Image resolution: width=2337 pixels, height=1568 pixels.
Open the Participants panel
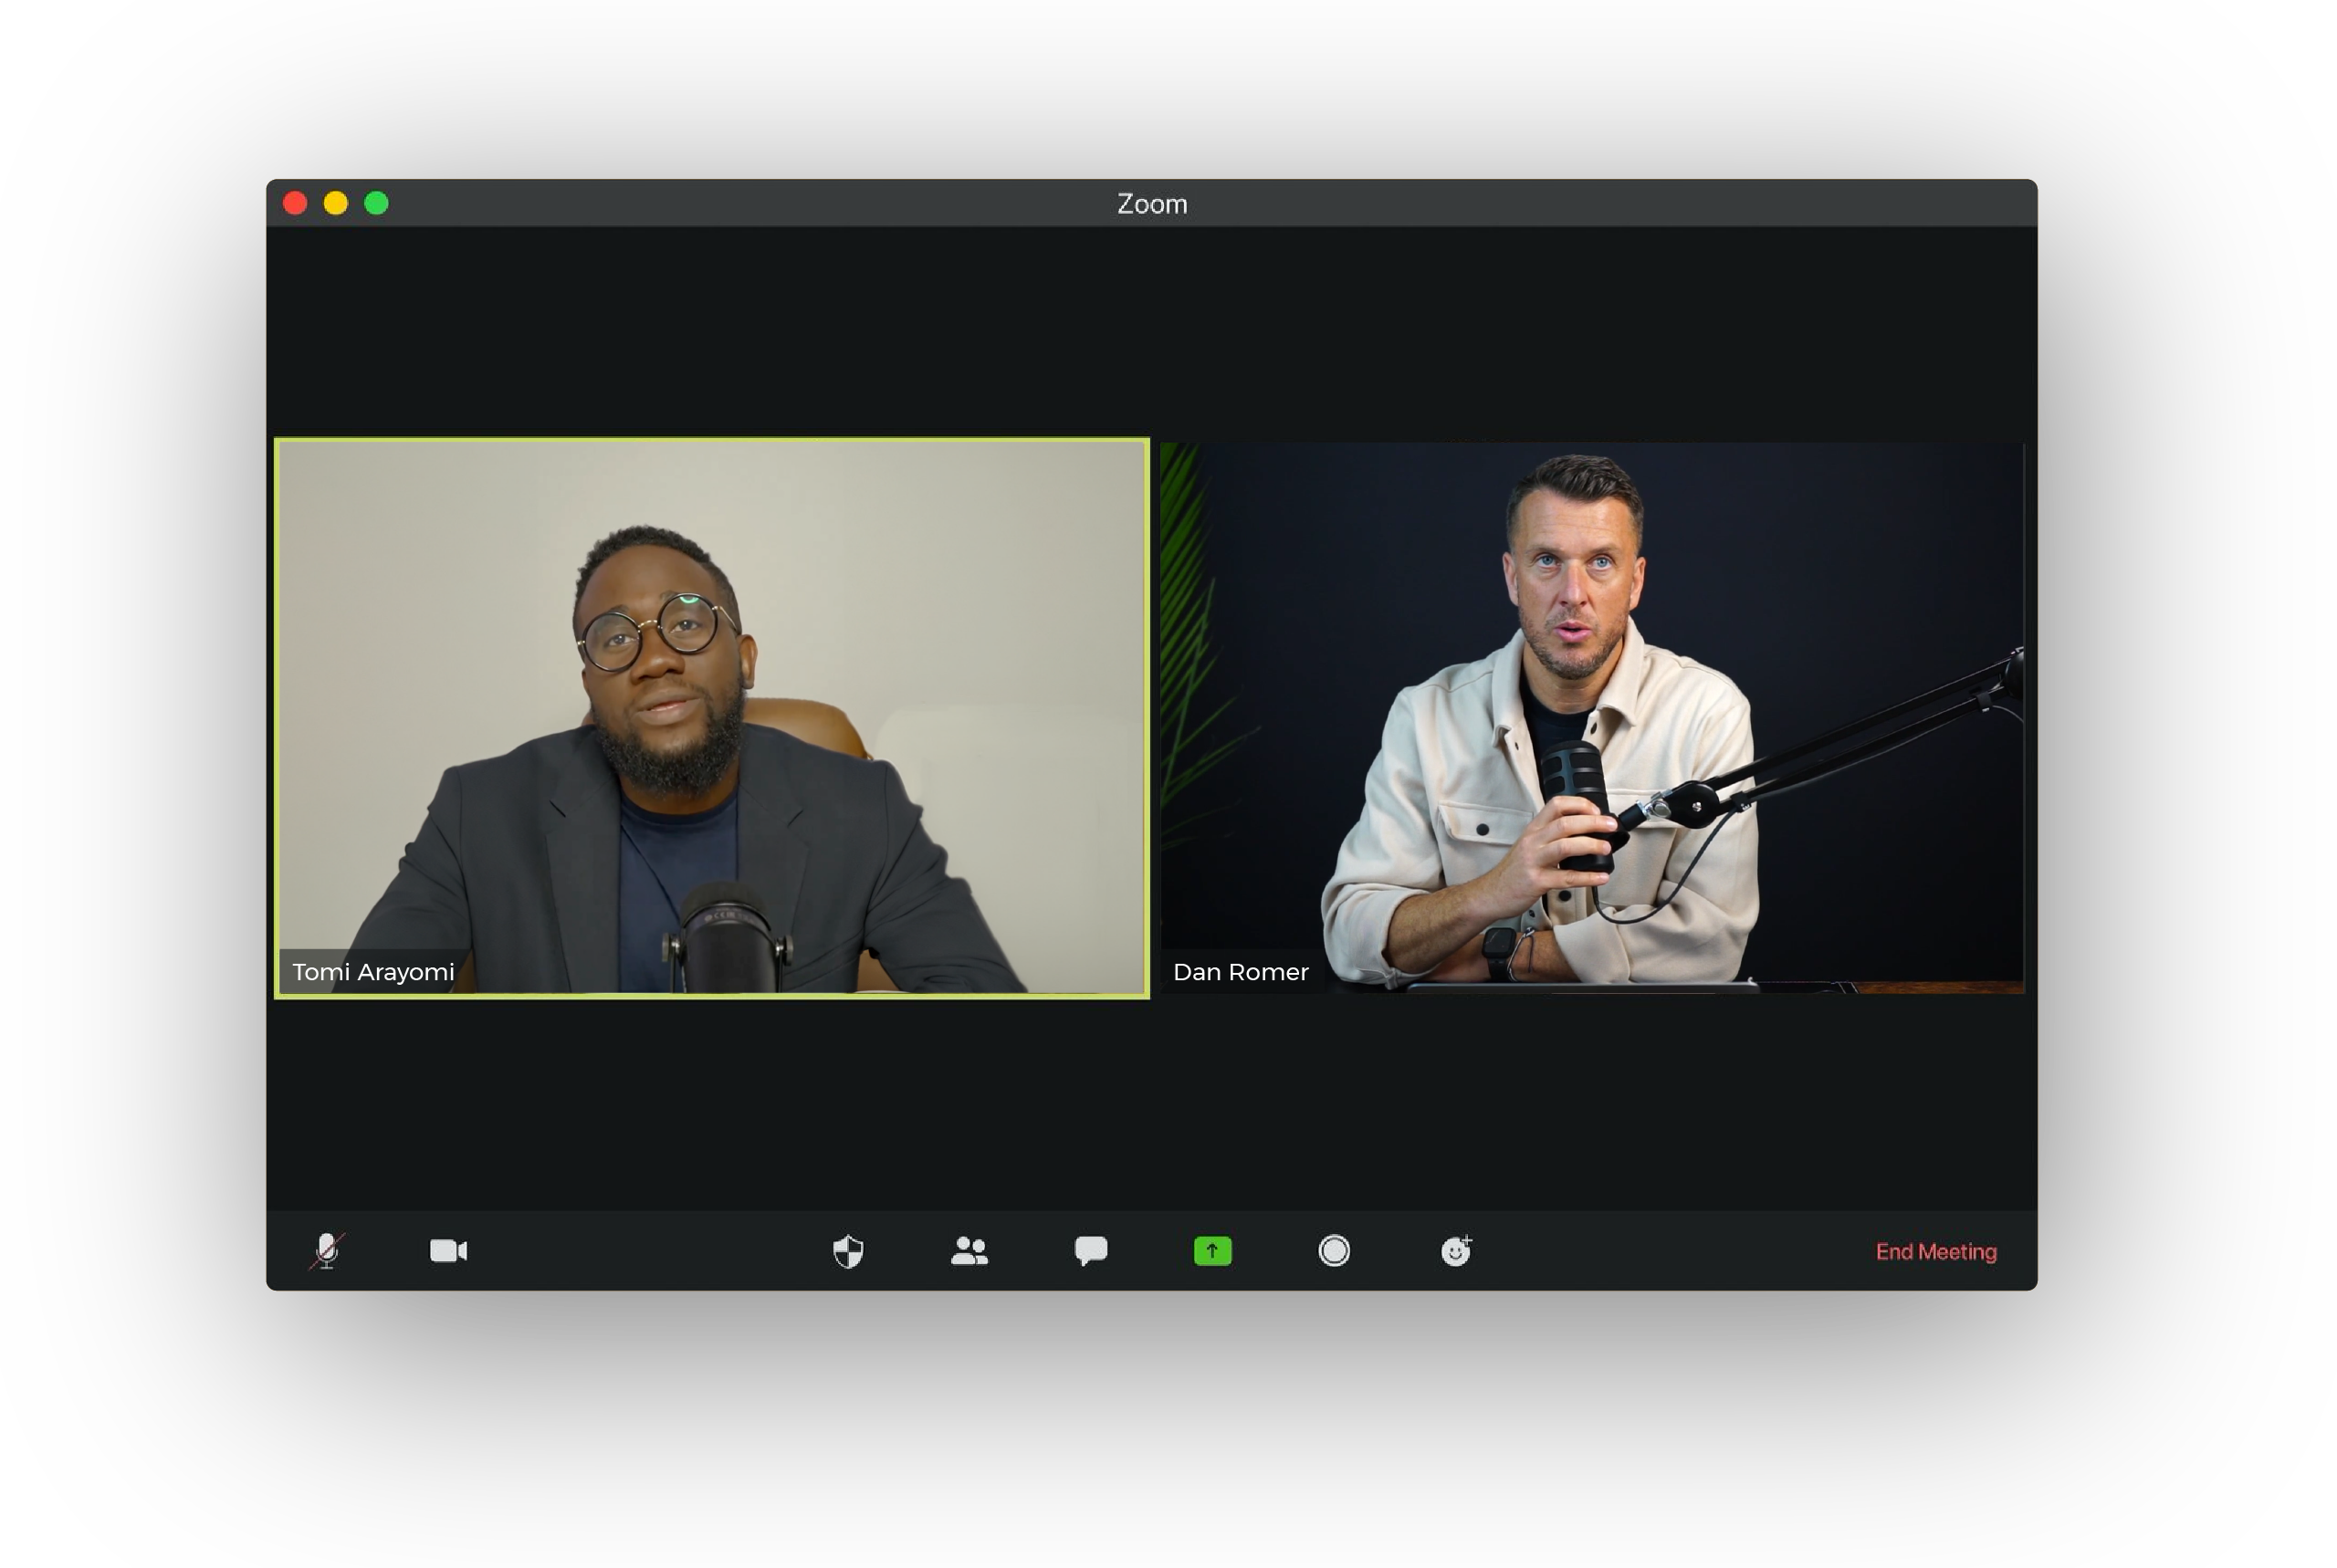point(969,1251)
